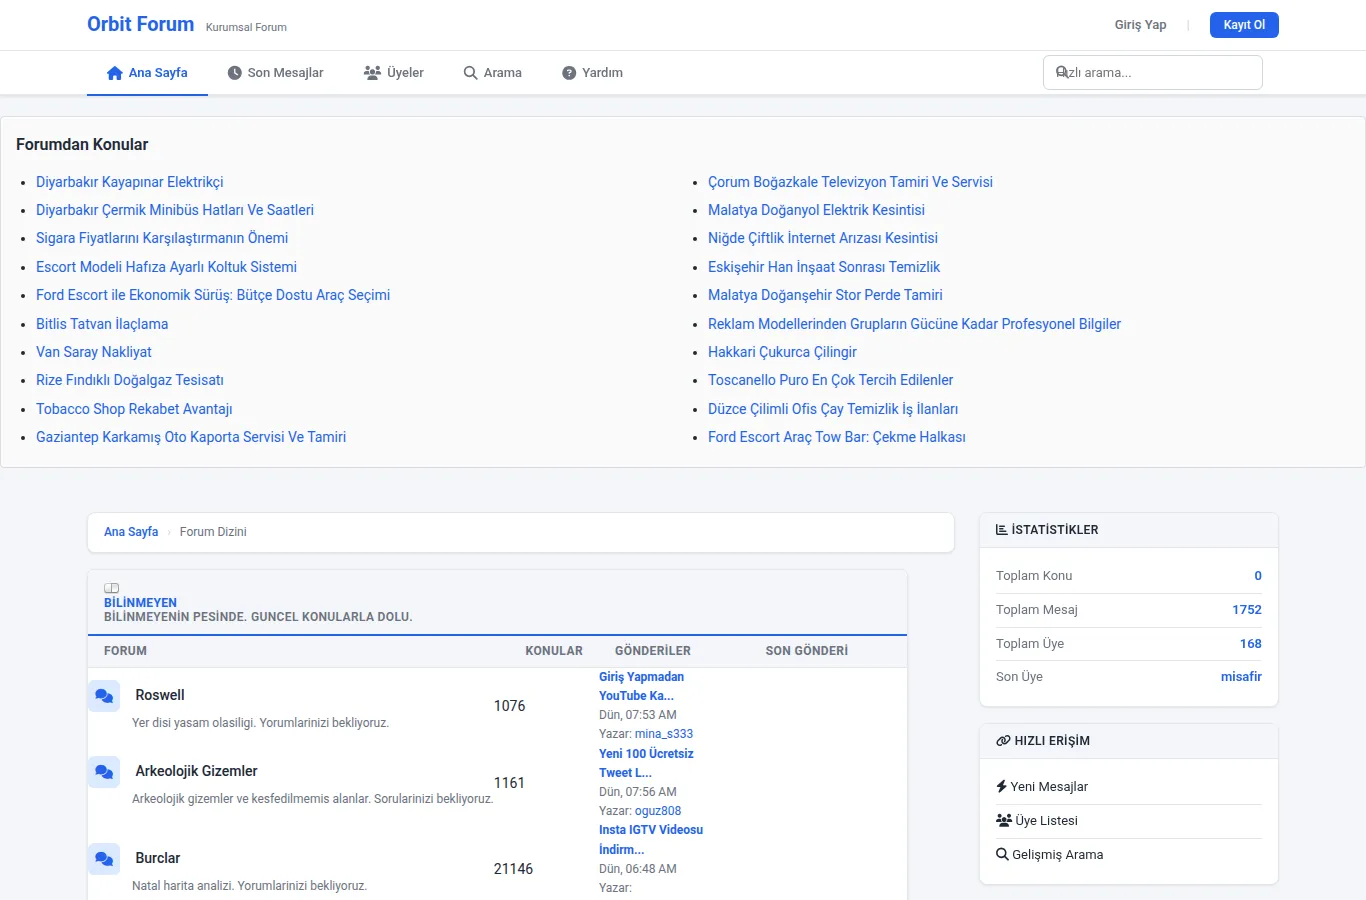Click the magnifier icon next to Arama
1366x900 pixels.
[470, 73]
